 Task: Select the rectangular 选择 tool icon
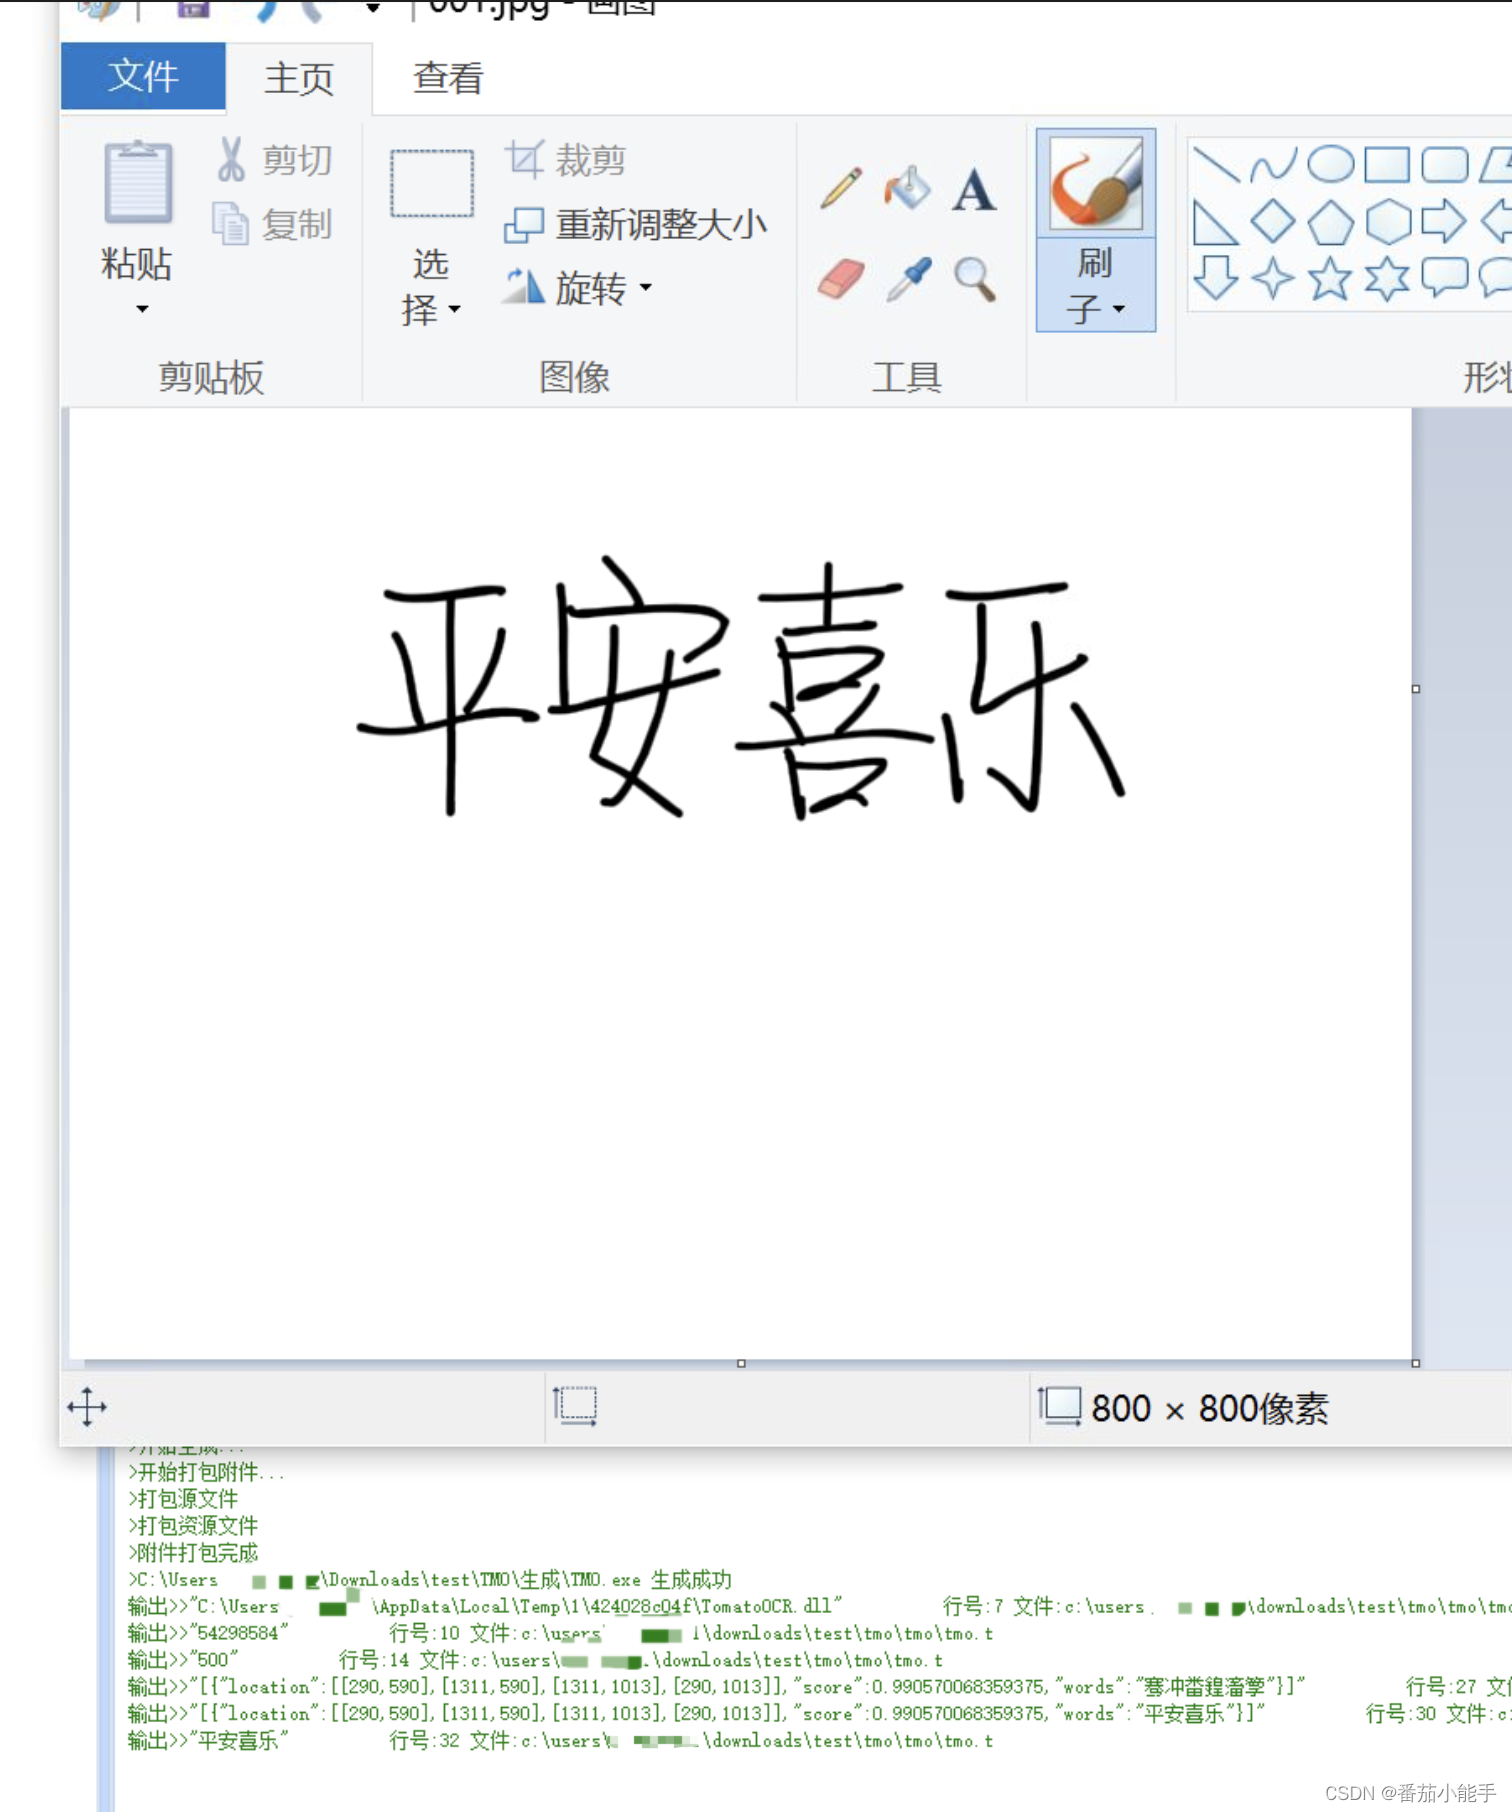[431, 183]
